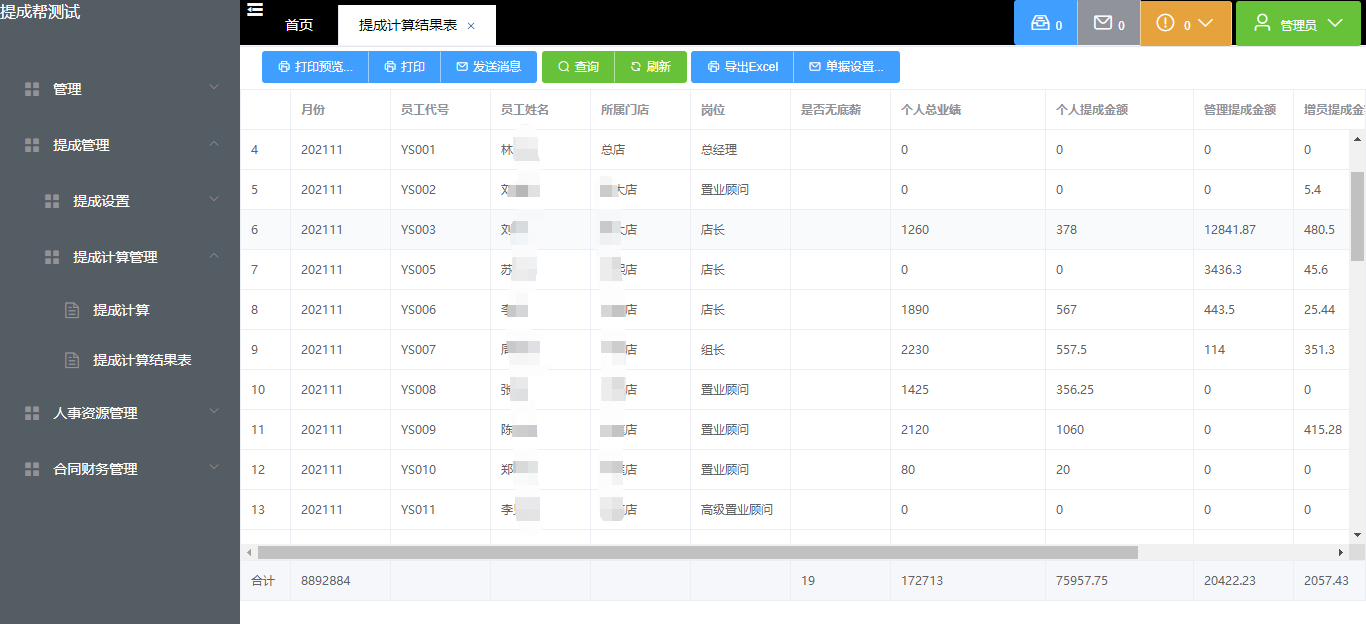Open the message envelope notification icon

pos(1108,22)
